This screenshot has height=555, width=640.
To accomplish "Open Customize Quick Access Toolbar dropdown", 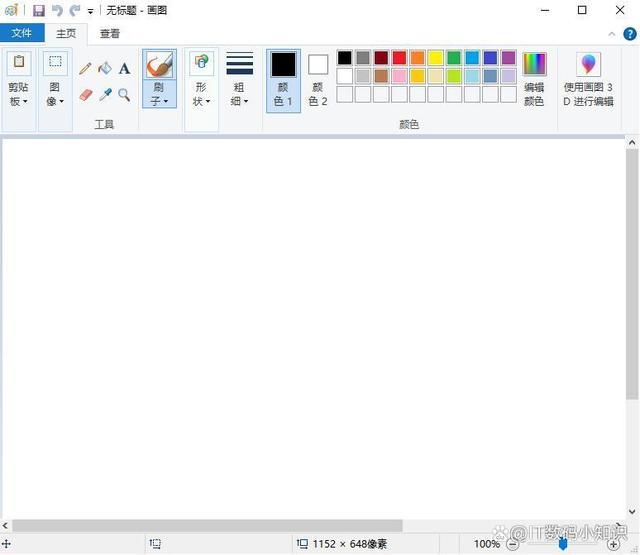I will (x=90, y=11).
